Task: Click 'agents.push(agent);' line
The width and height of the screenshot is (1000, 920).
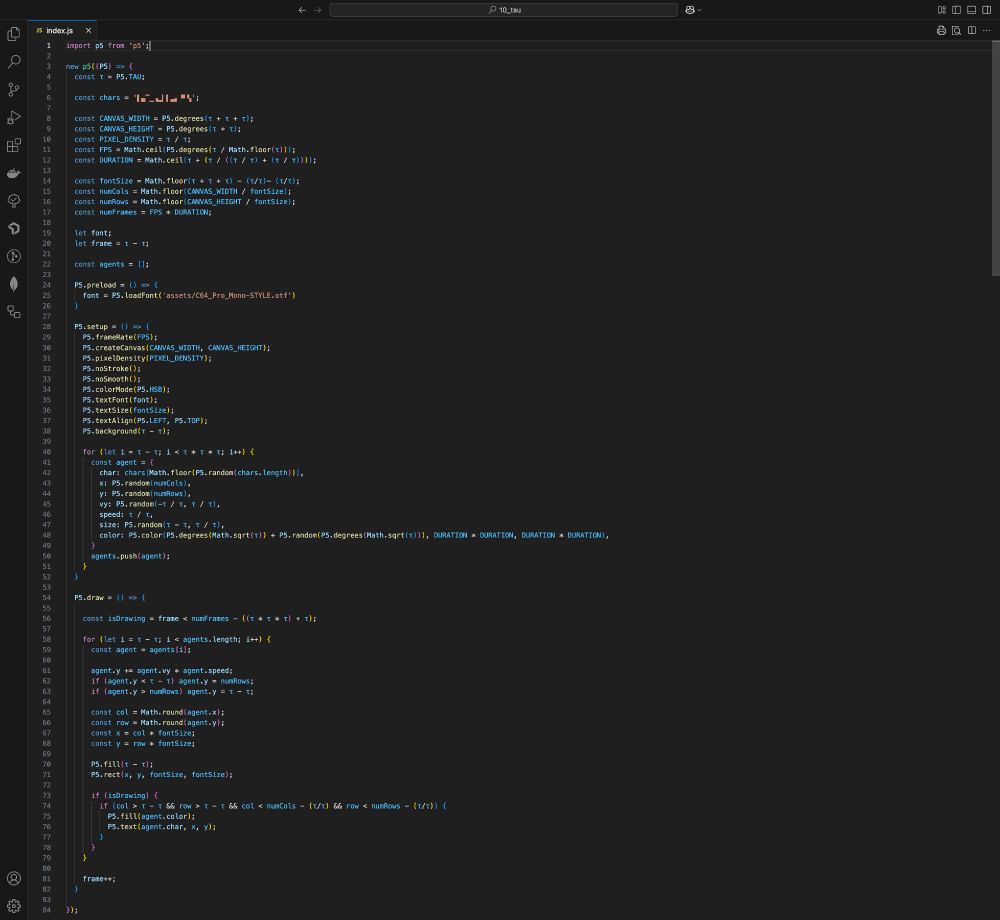Action: click(130, 556)
